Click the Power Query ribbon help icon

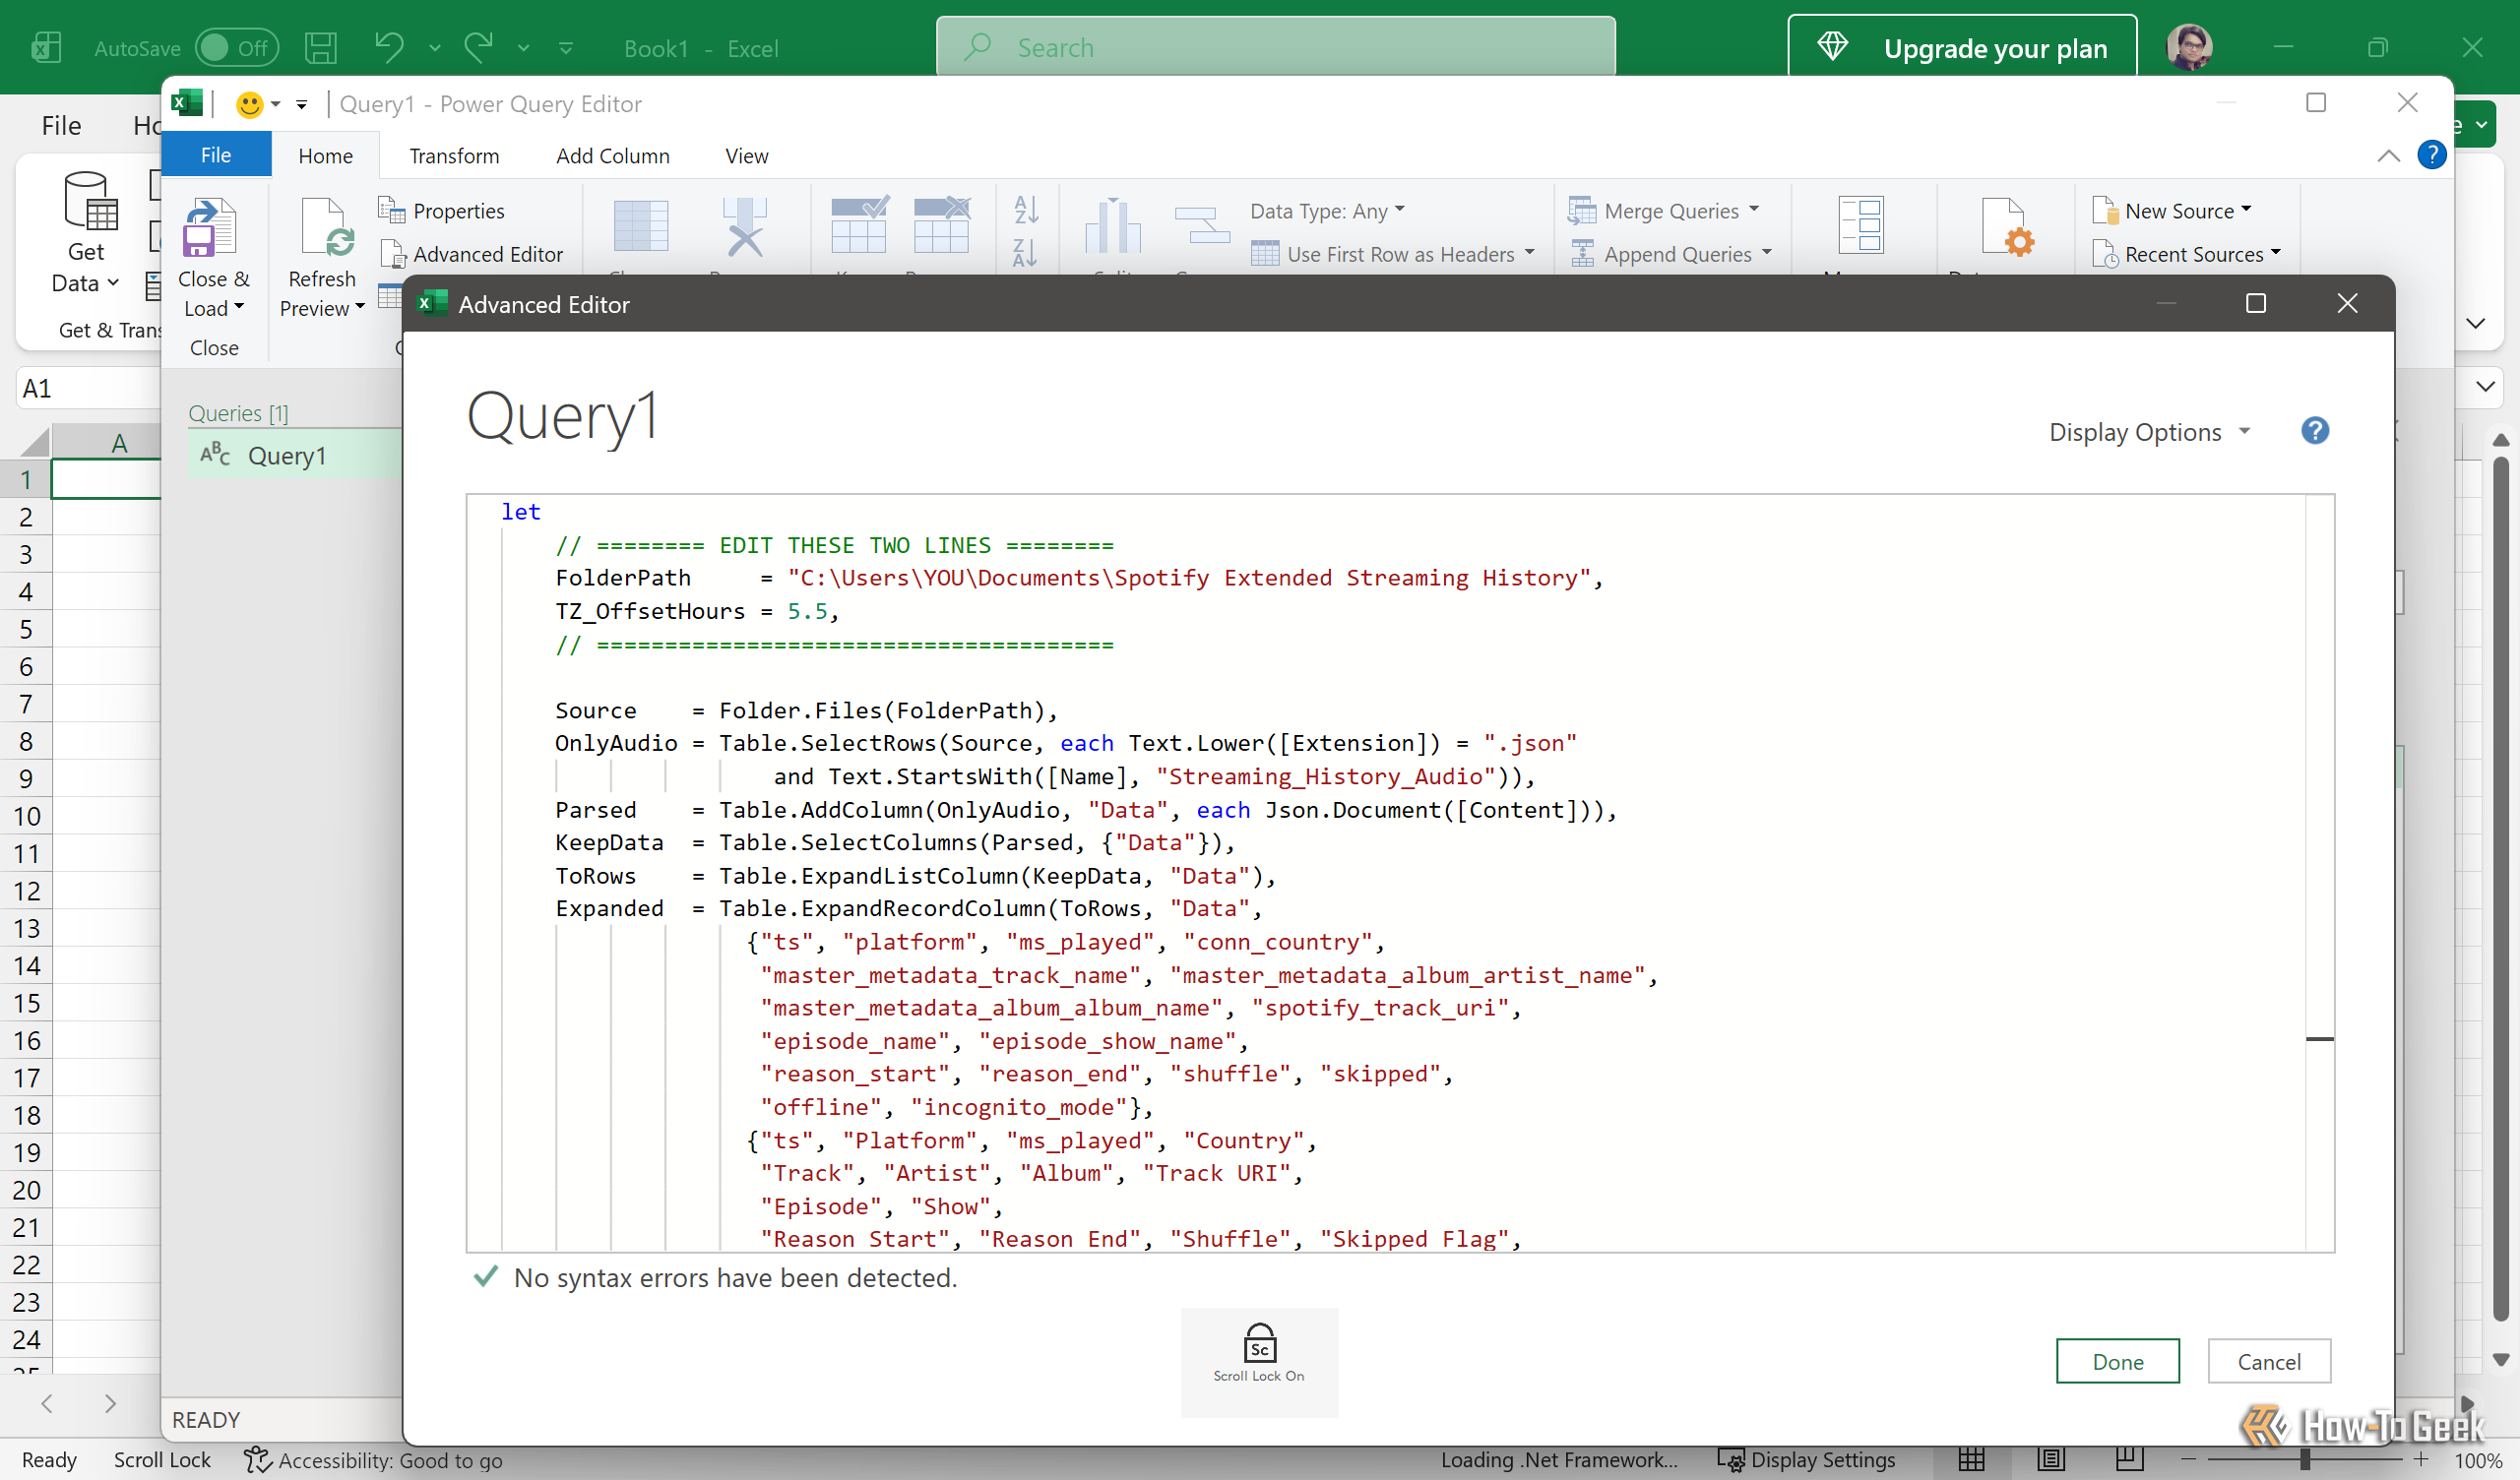coord(2431,155)
